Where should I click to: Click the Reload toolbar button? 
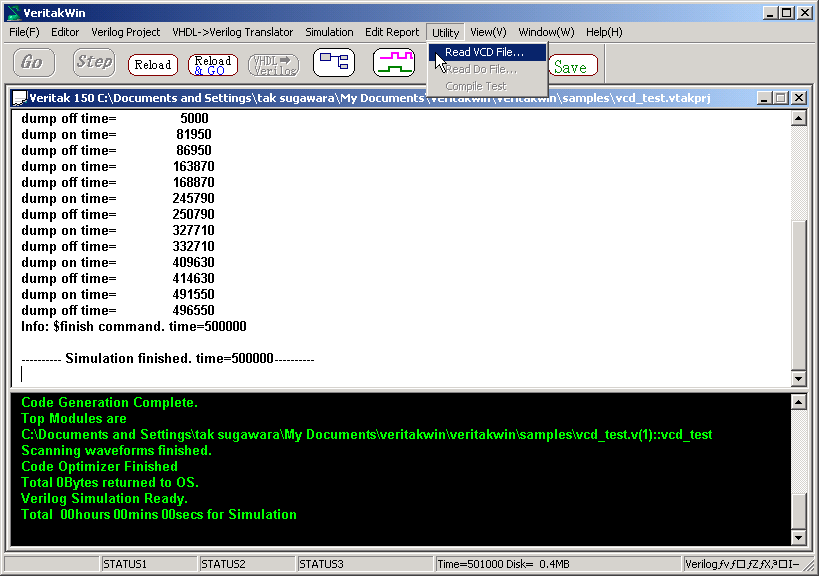click(153, 65)
